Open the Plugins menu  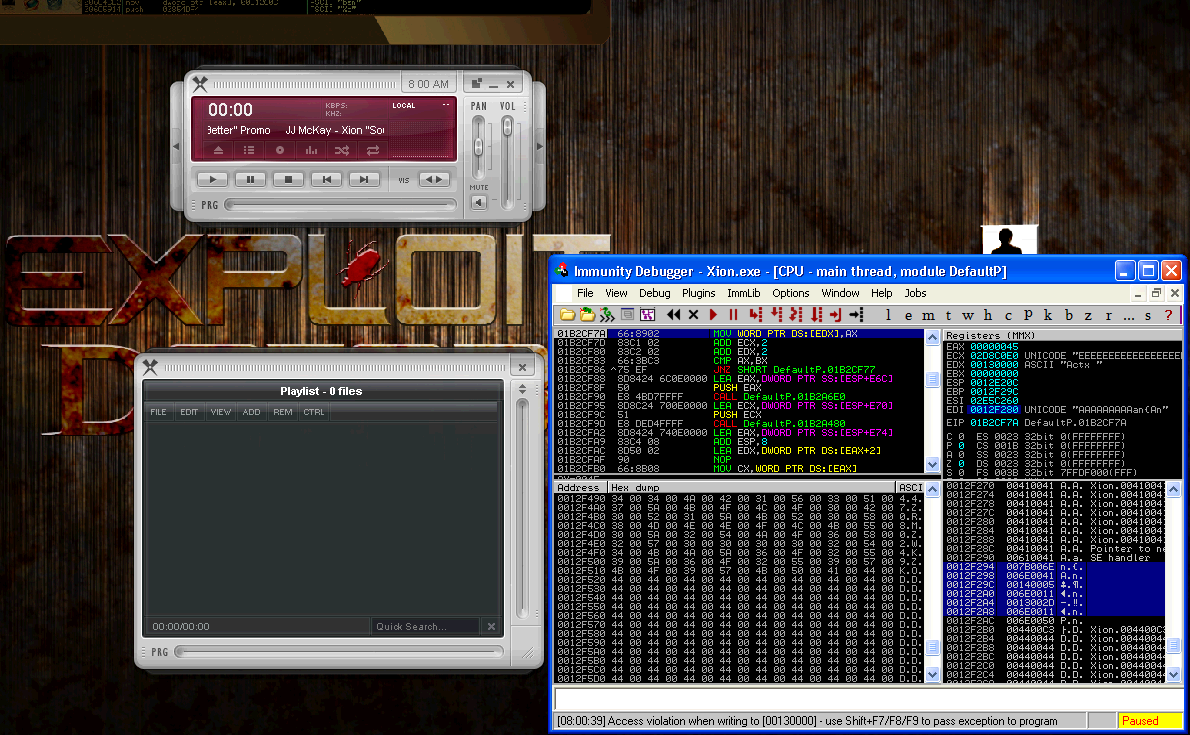click(x=698, y=293)
